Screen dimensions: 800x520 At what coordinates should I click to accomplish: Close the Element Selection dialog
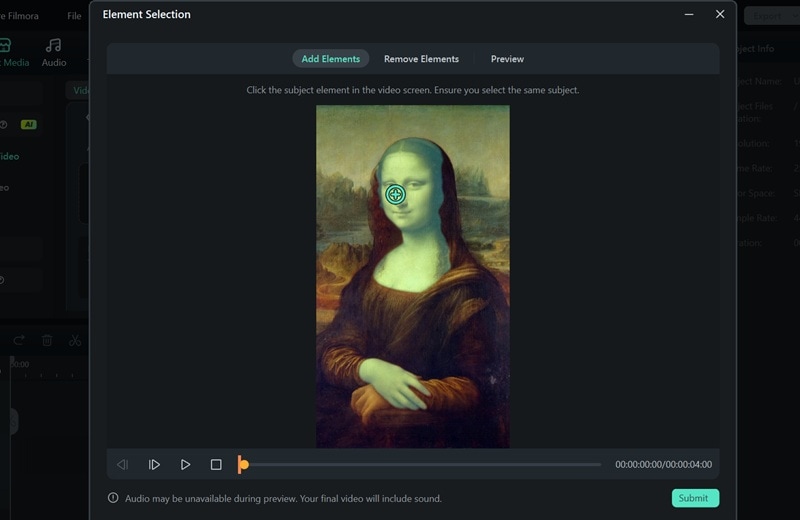[x=720, y=14]
